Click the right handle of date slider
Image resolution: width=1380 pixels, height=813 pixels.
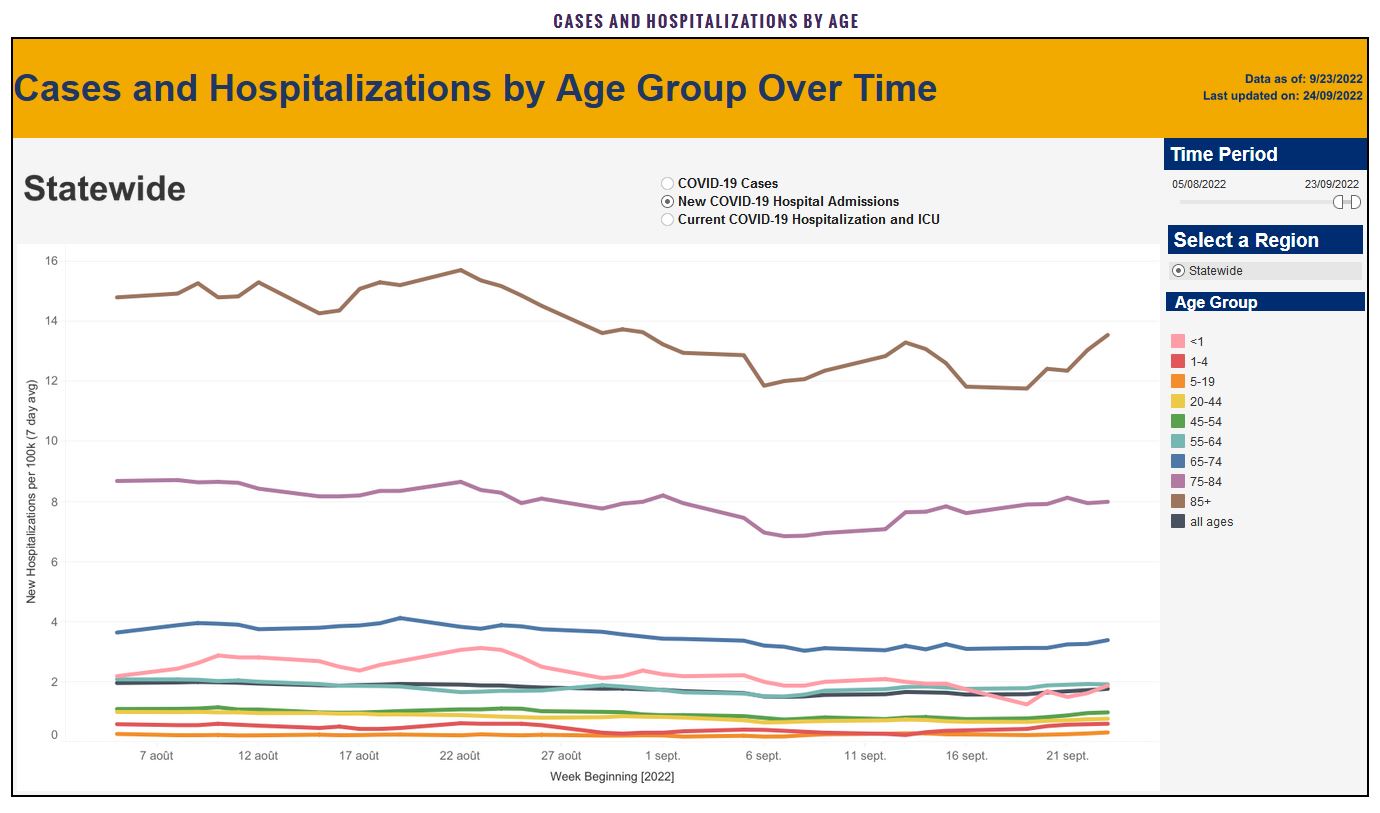click(x=1354, y=202)
